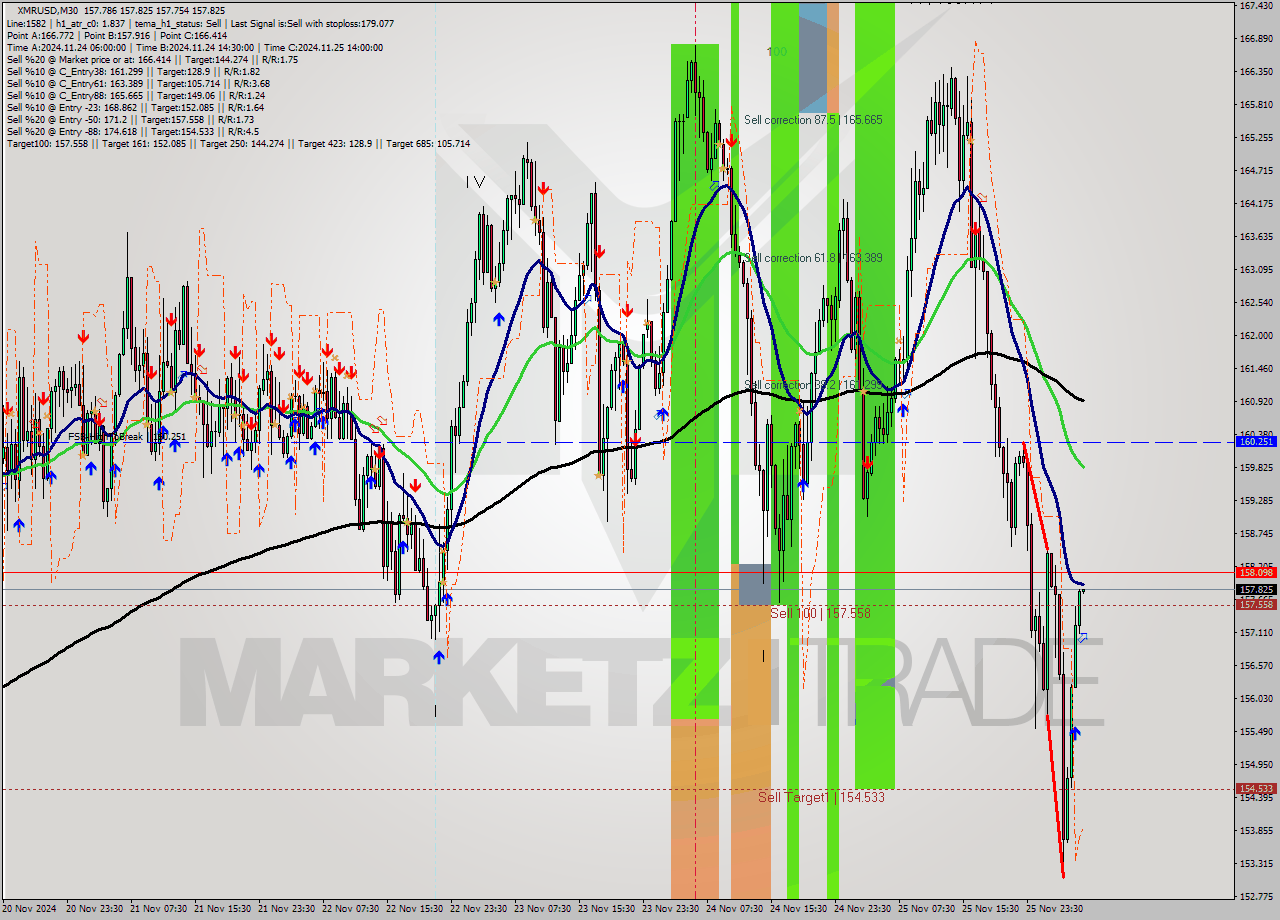Click 'Sell correction 87.5 | 165.665' chart label
Screen dimensions: 1280x920
click(x=813, y=120)
